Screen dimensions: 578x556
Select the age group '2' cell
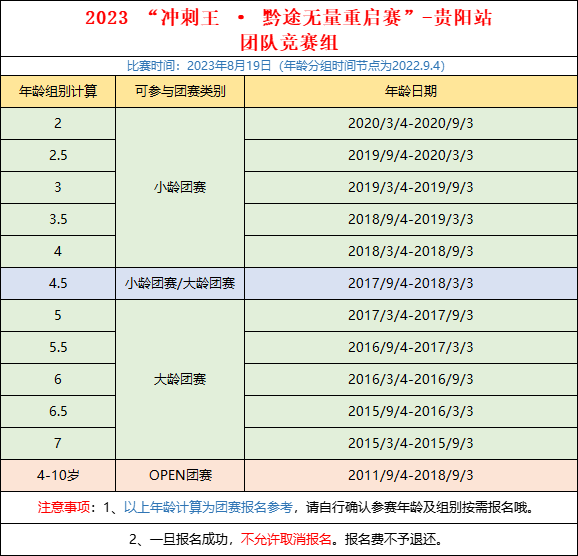58,123
